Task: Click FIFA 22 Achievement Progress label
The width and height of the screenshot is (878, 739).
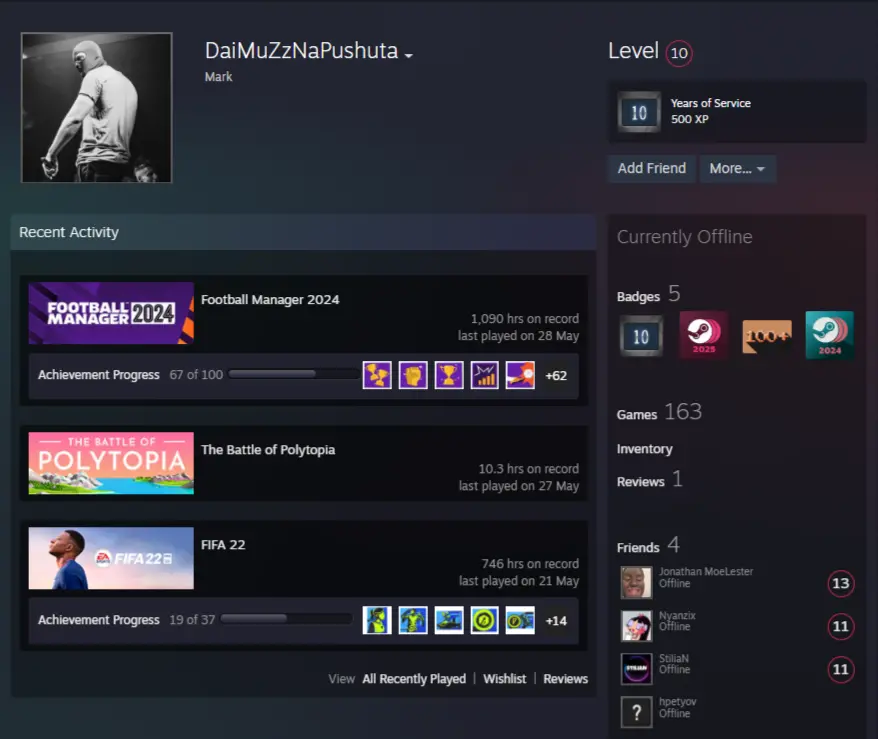Action: coord(99,620)
